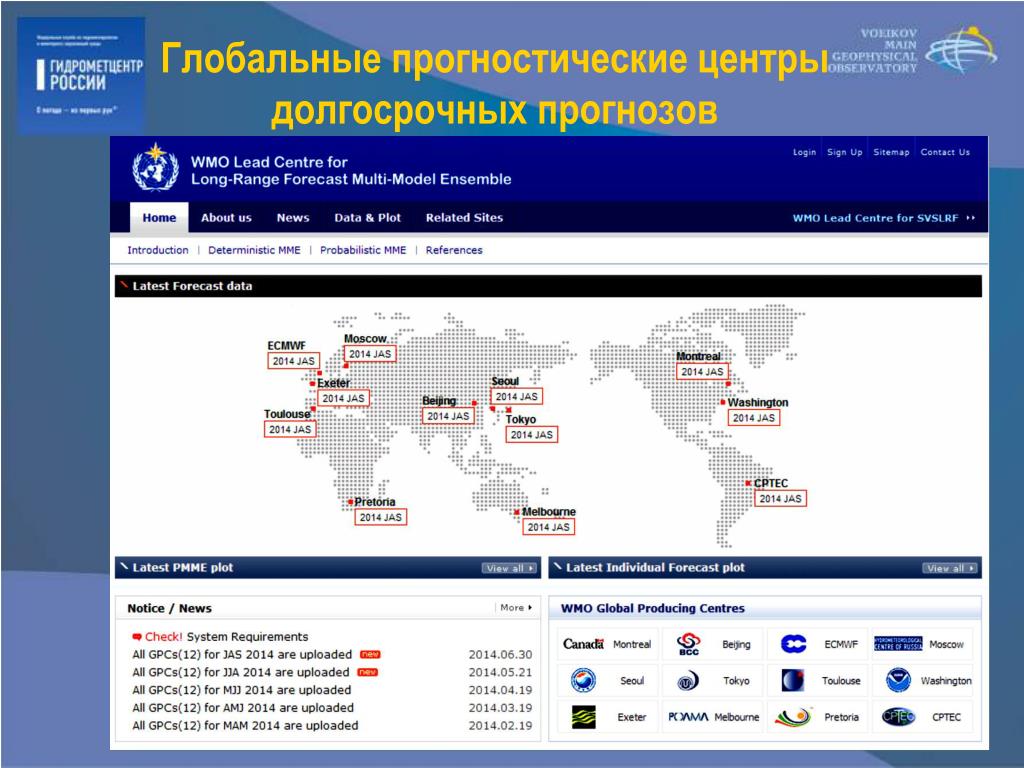The image size is (1024, 768).
Task: Select the Probabilistic MME submenu link
Action: [x=362, y=250]
